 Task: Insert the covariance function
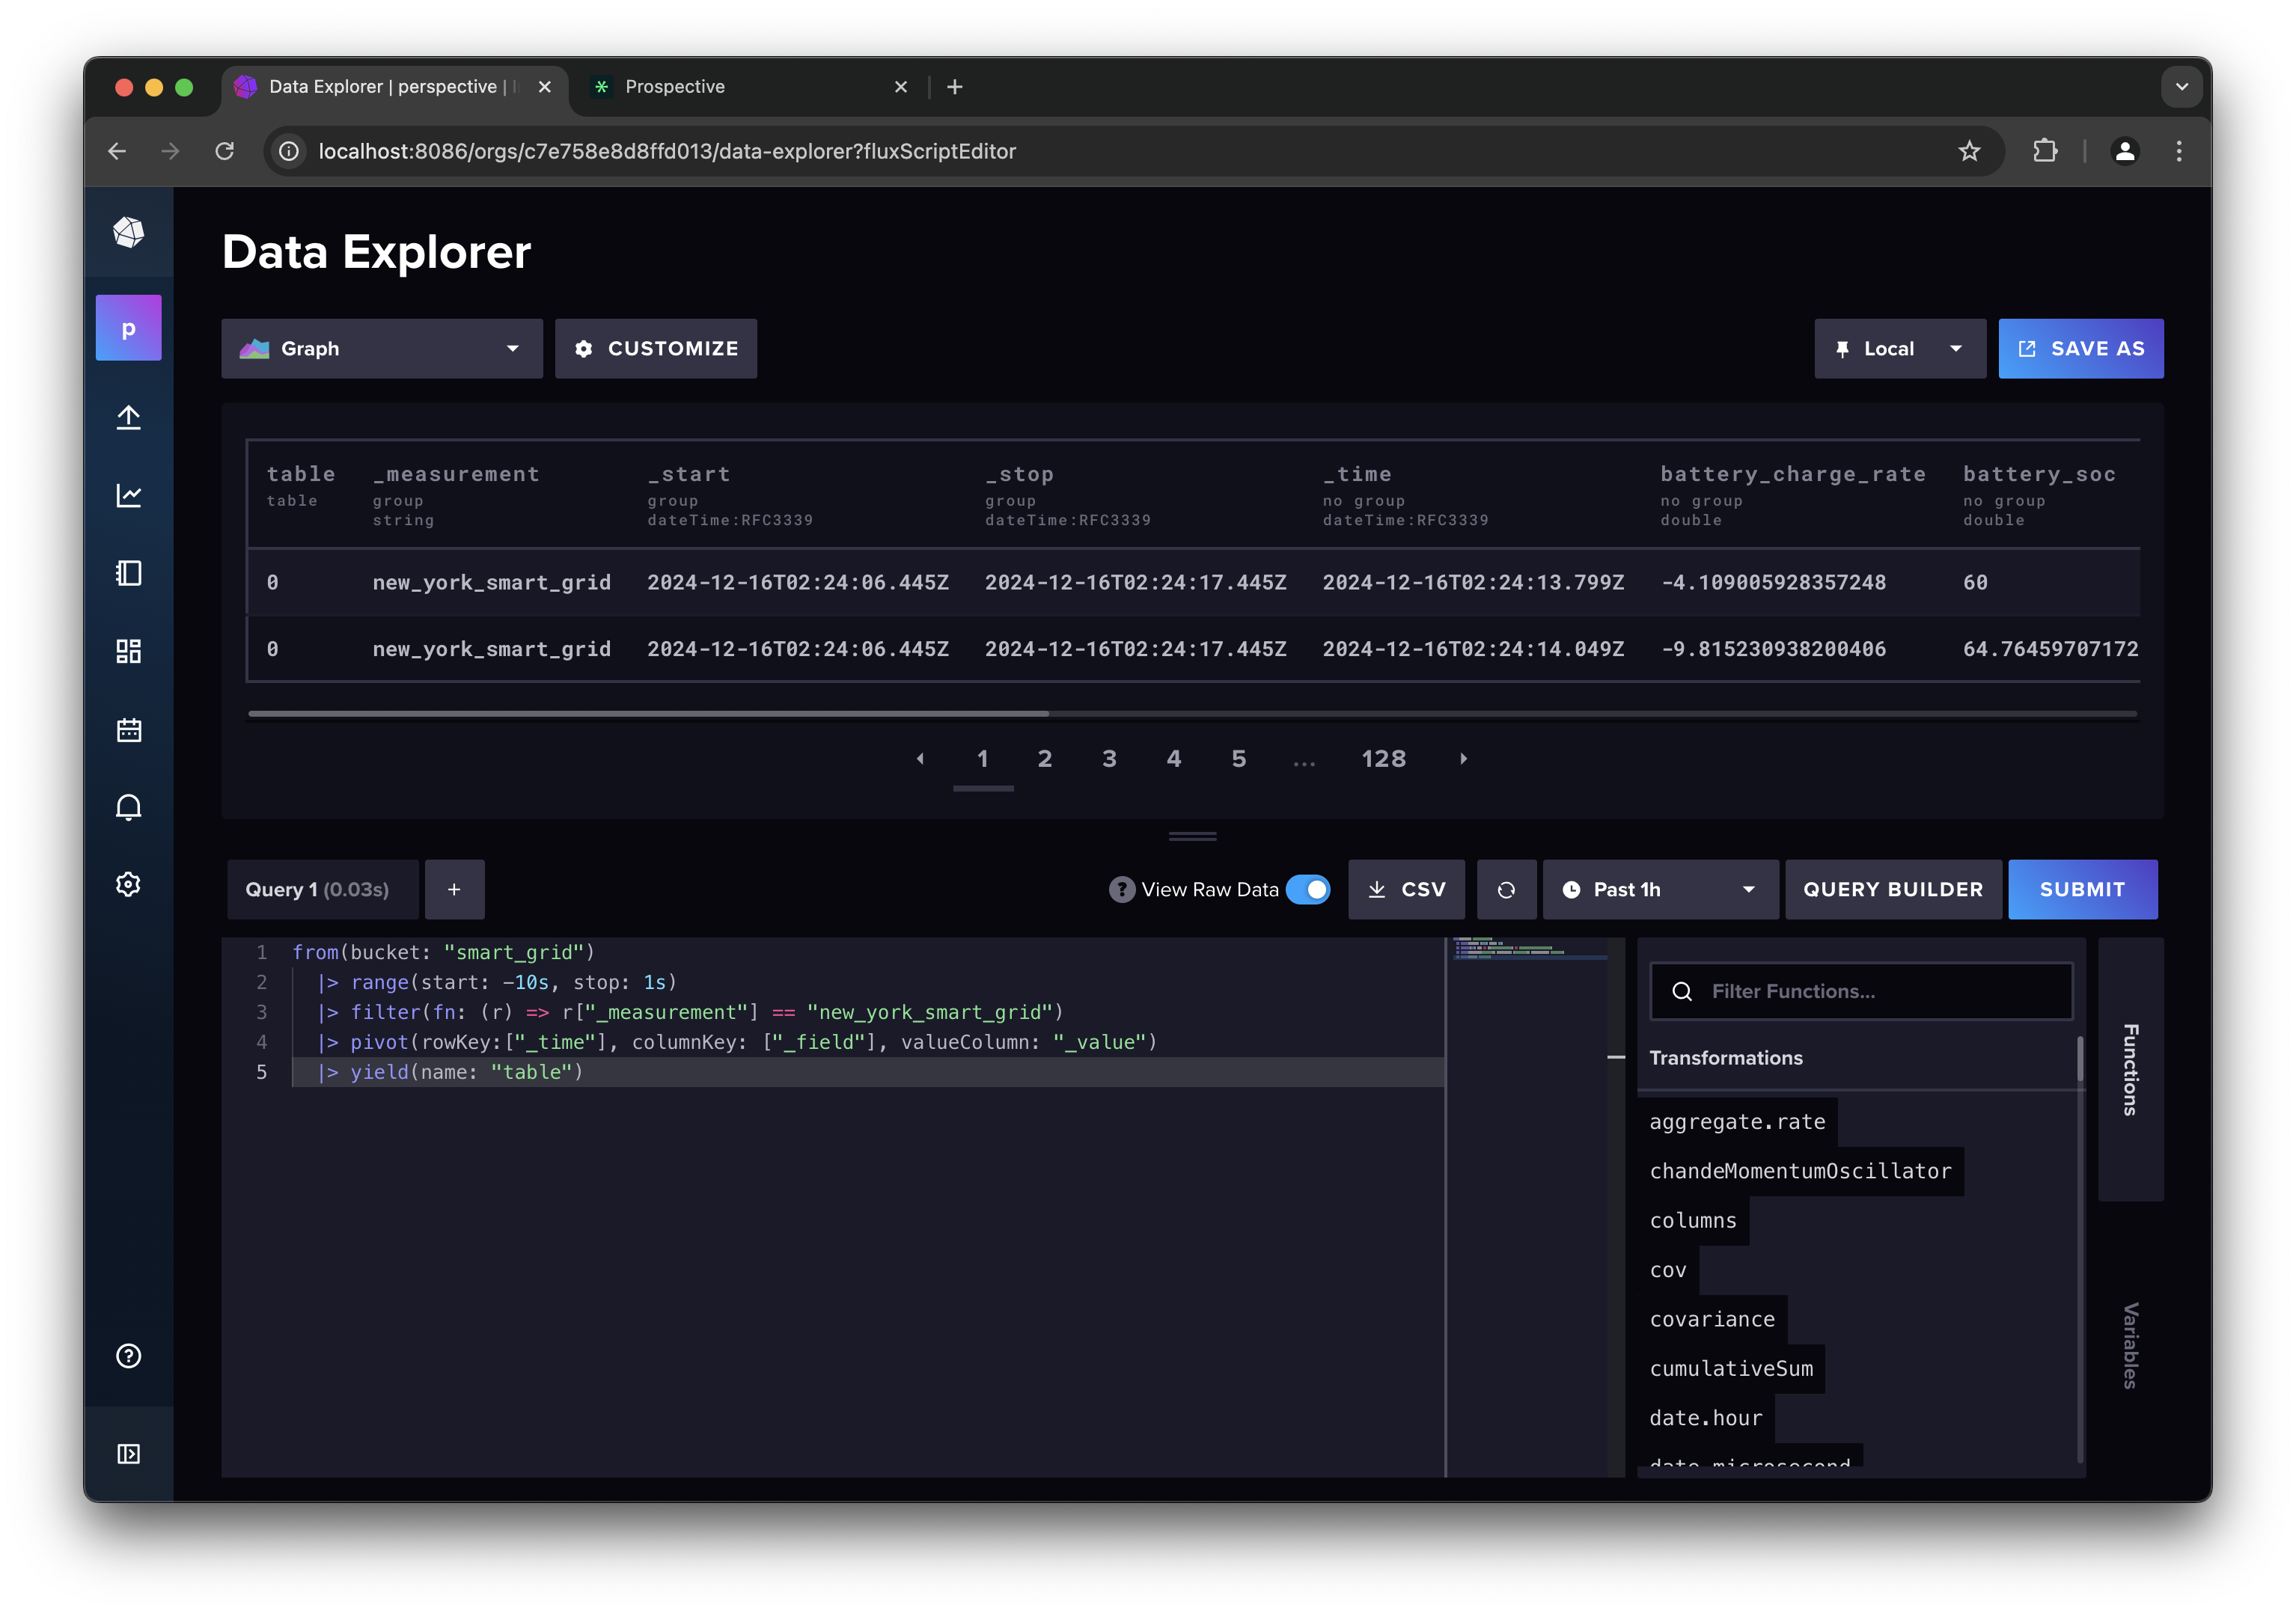1712,1320
